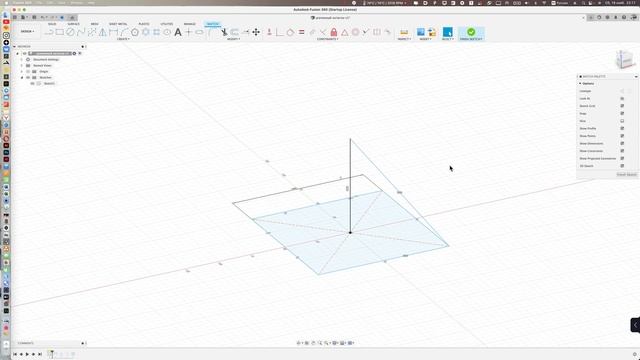Toggle the Look At option
Viewport: 640px width, 360px height.
(x=622, y=98)
